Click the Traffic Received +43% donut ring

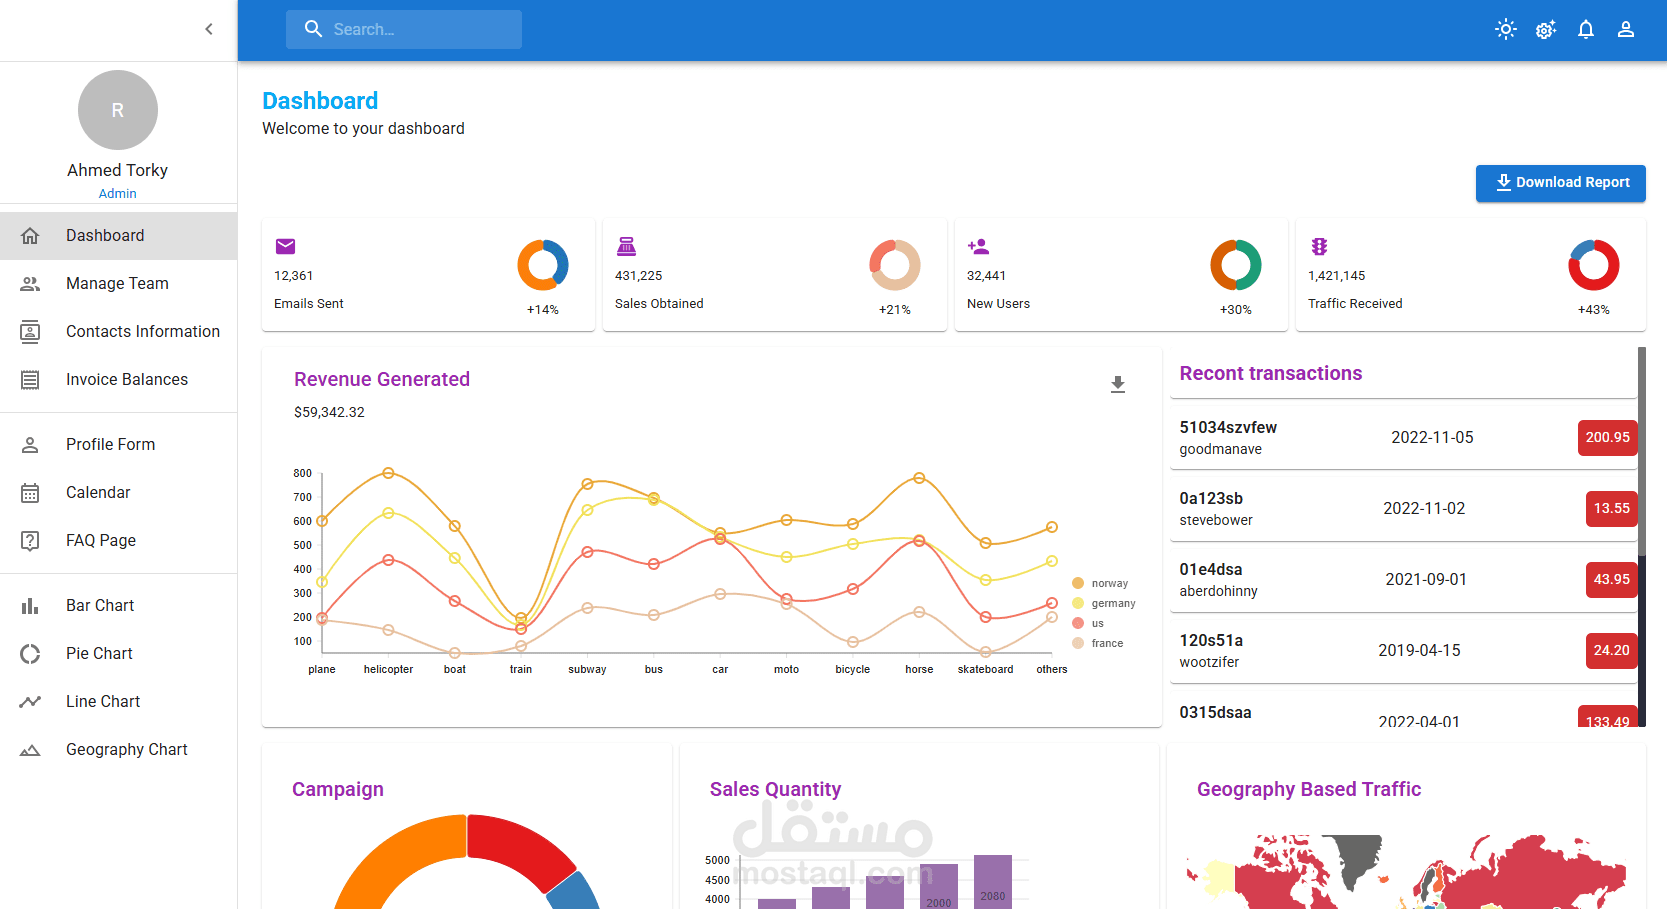point(1594,265)
